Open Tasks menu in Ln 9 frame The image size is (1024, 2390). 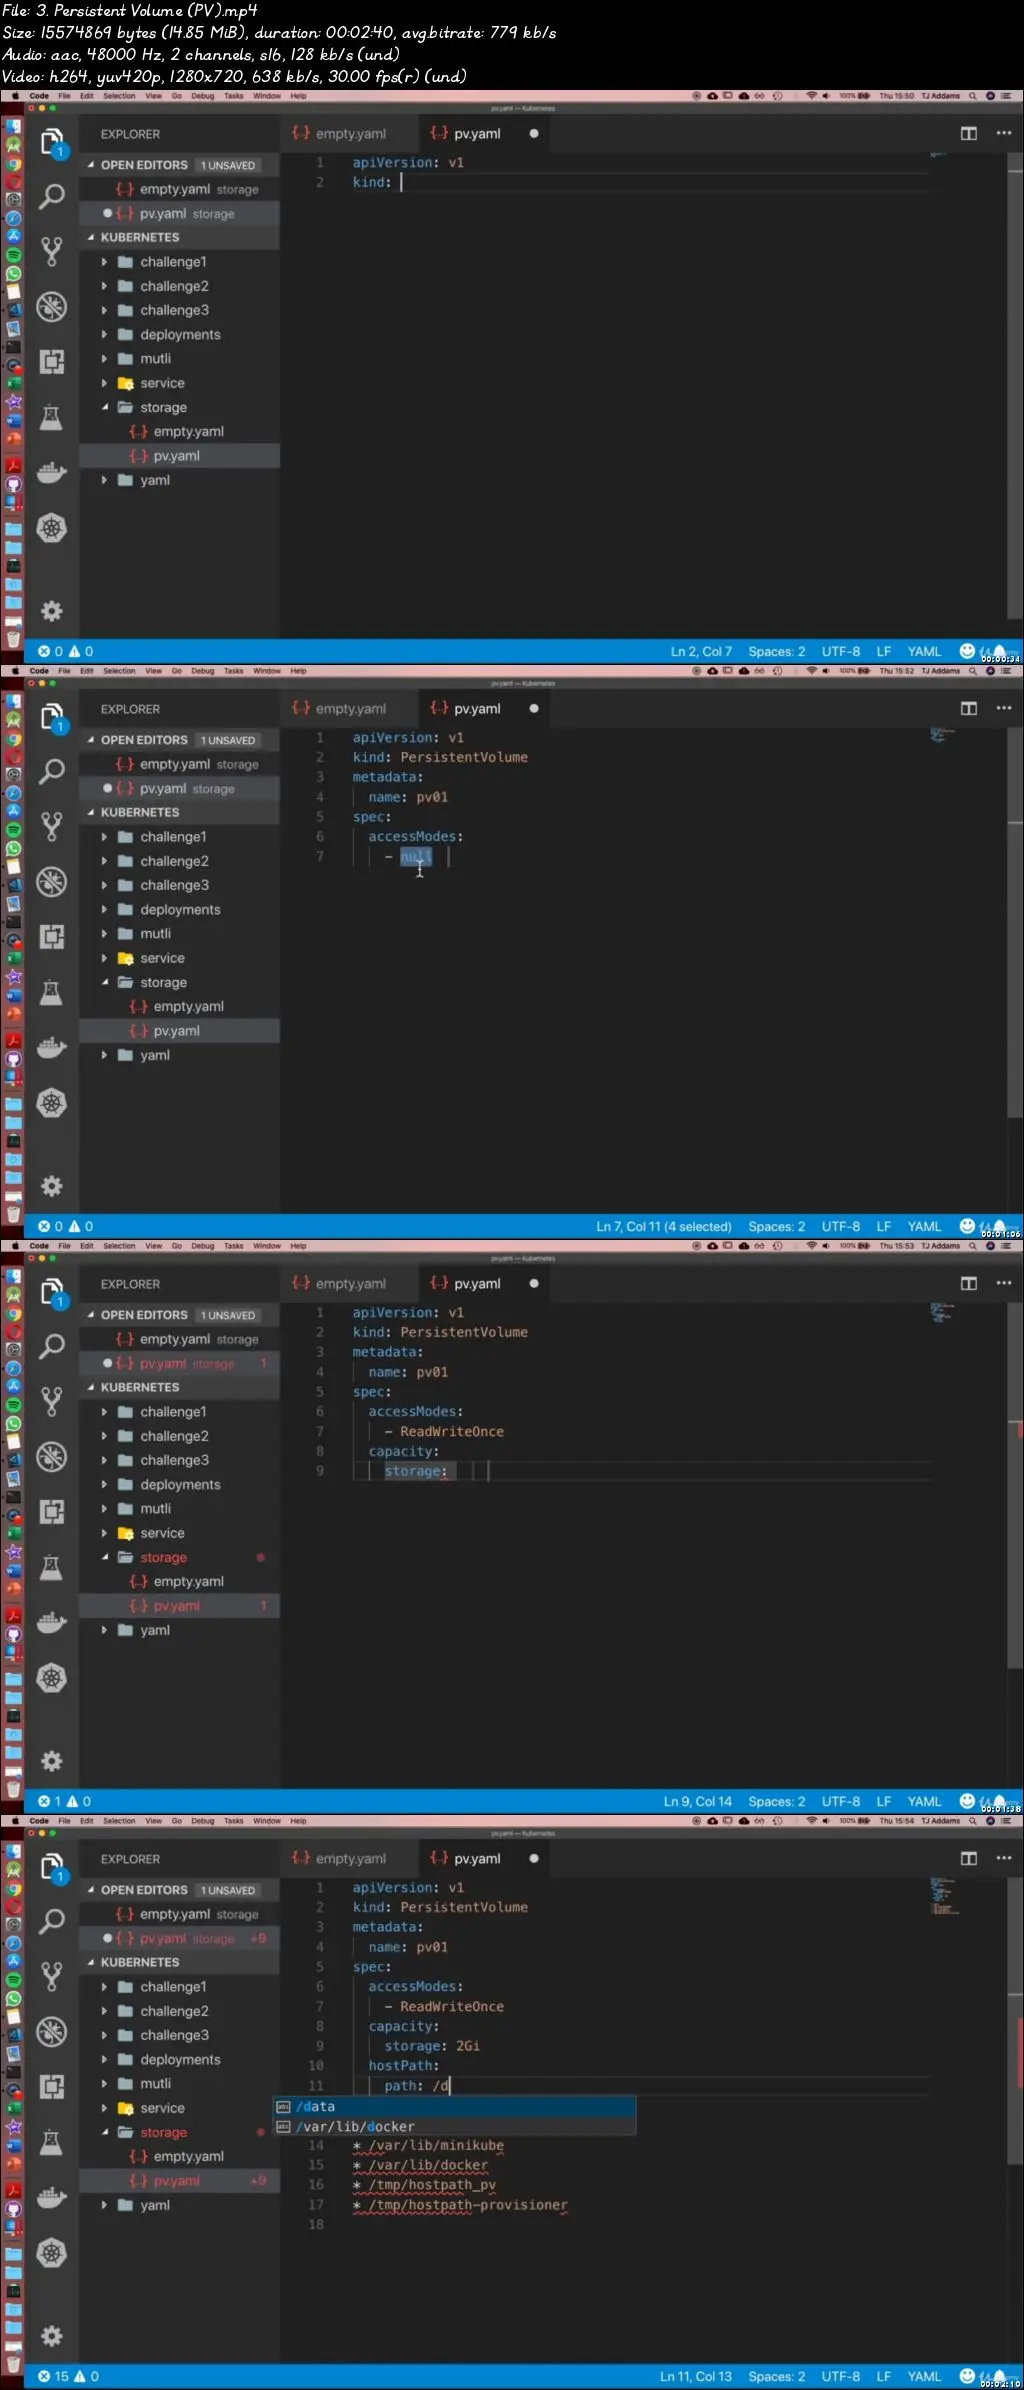tap(234, 1246)
